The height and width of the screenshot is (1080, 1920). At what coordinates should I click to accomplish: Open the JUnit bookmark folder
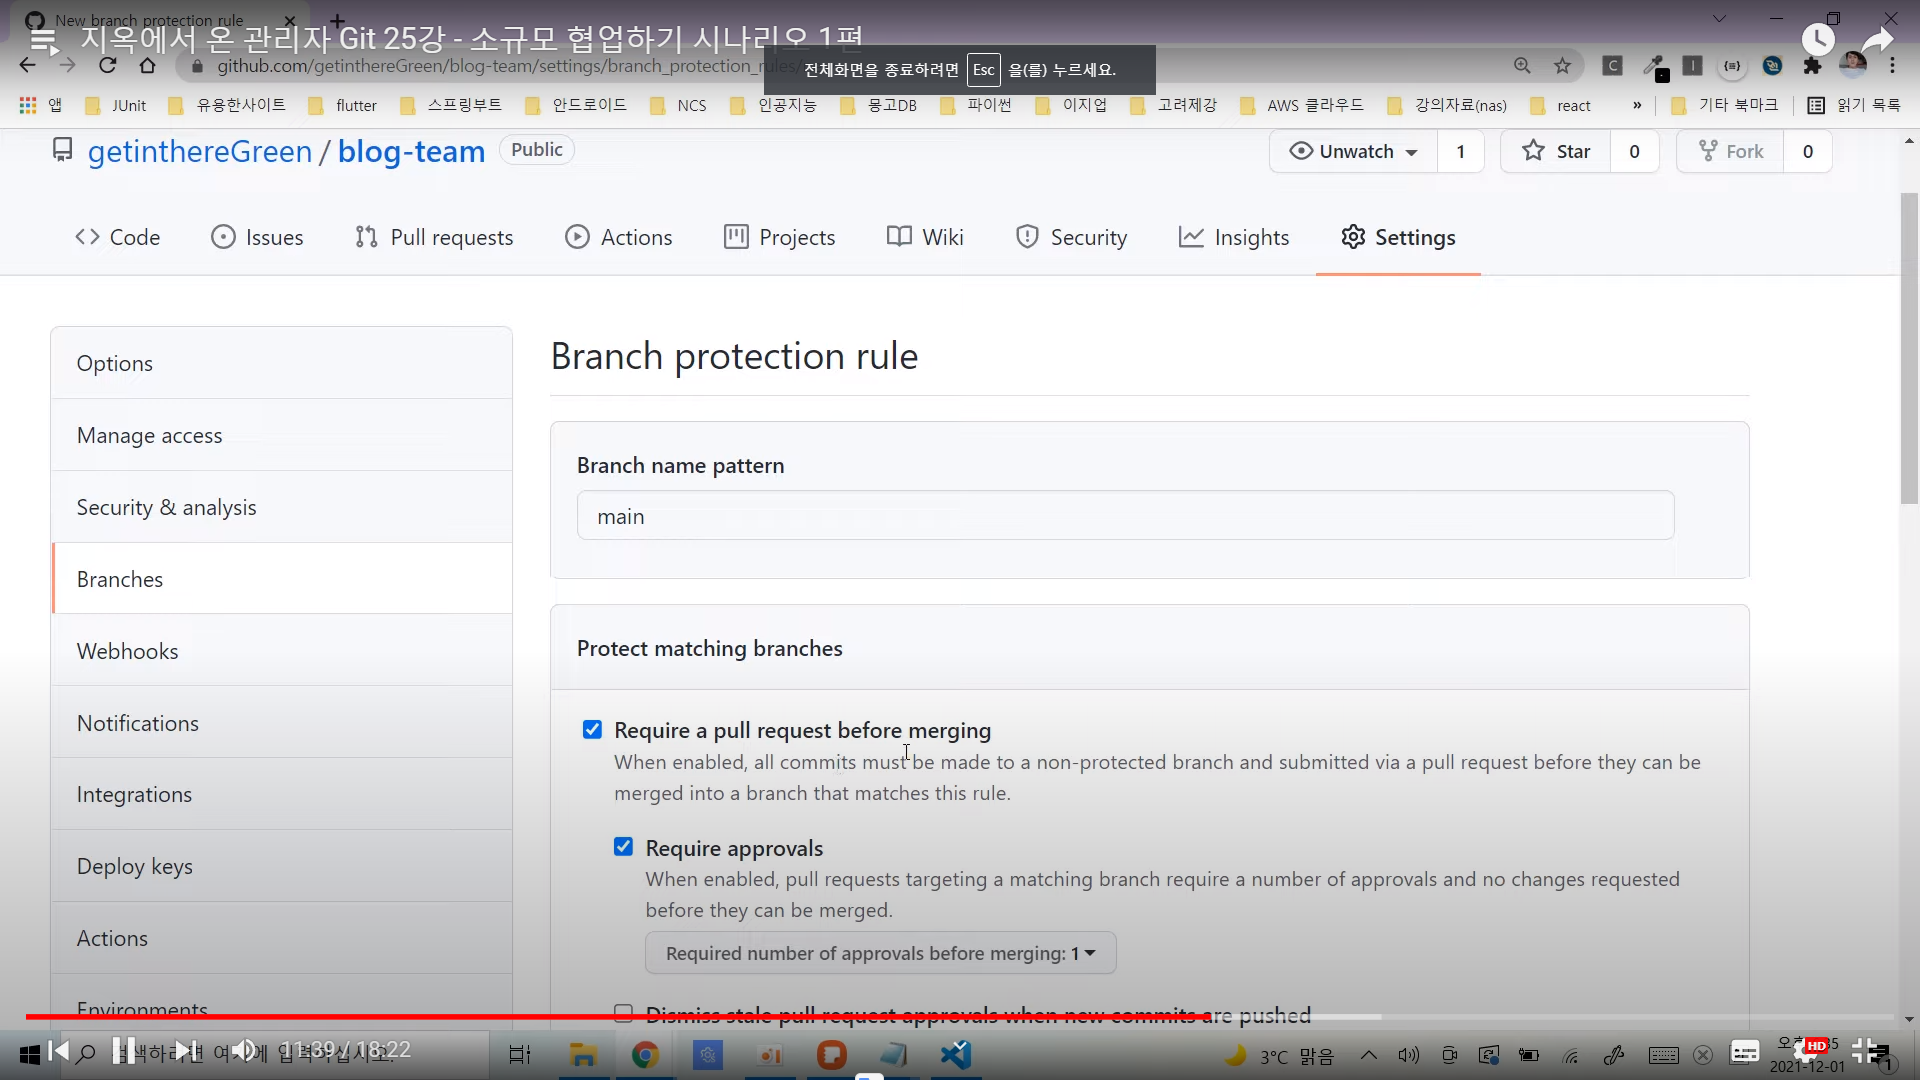[x=116, y=105]
